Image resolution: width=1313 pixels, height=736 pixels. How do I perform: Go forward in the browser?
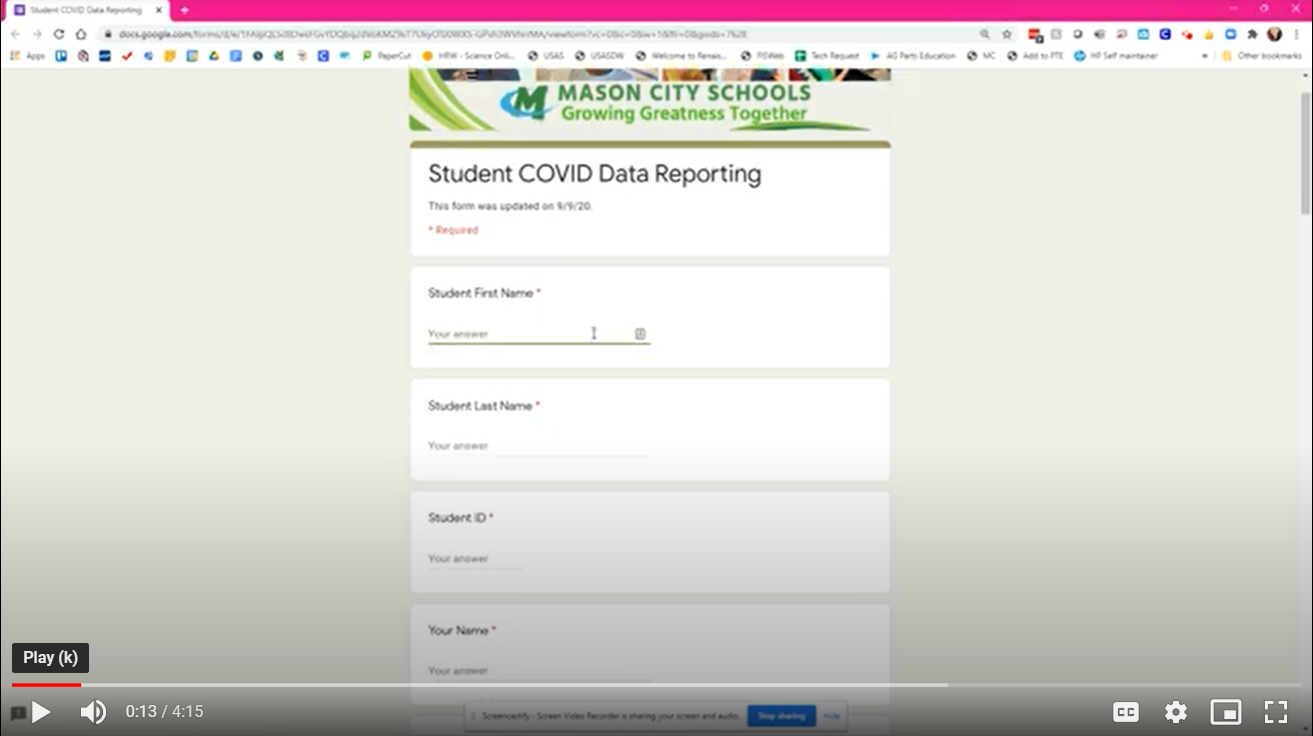pyautogui.click(x=37, y=34)
